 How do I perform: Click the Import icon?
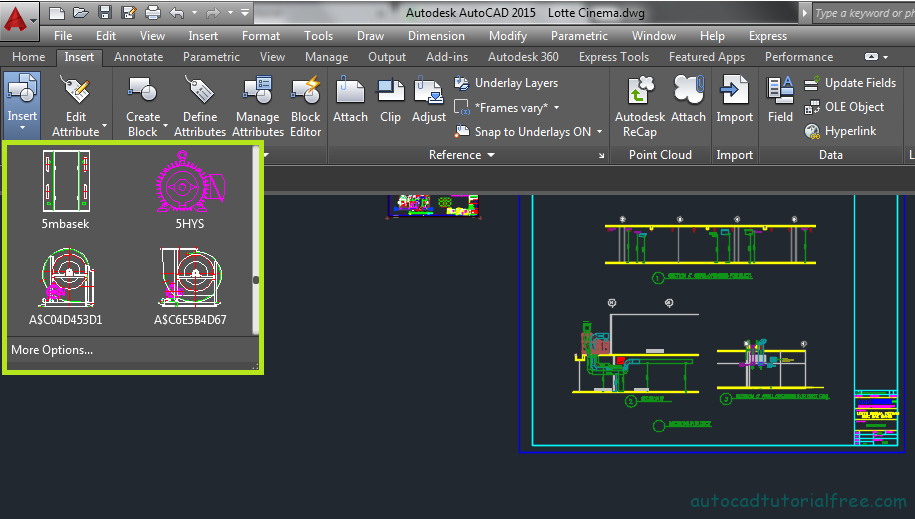[734, 89]
